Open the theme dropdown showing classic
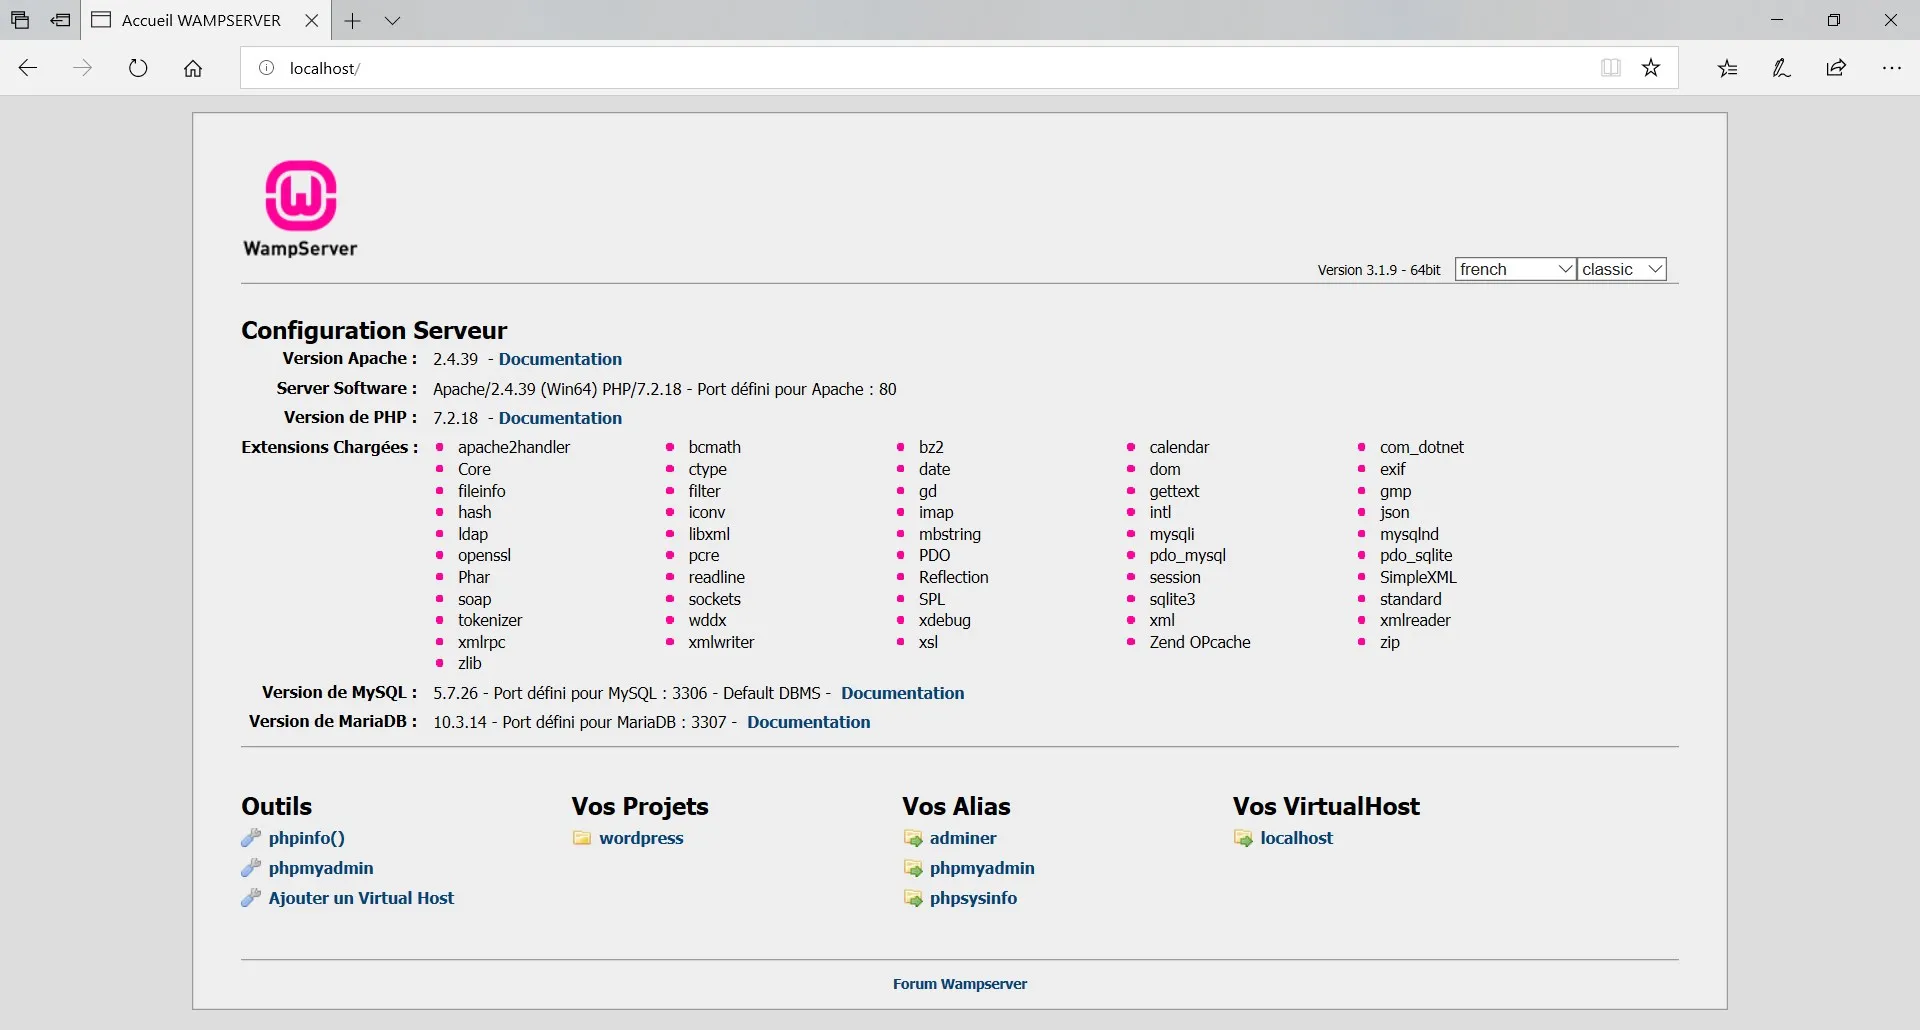Image resolution: width=1920 pixels, height=1030 pixels. pyautogui.click(x=1621, y=269)
